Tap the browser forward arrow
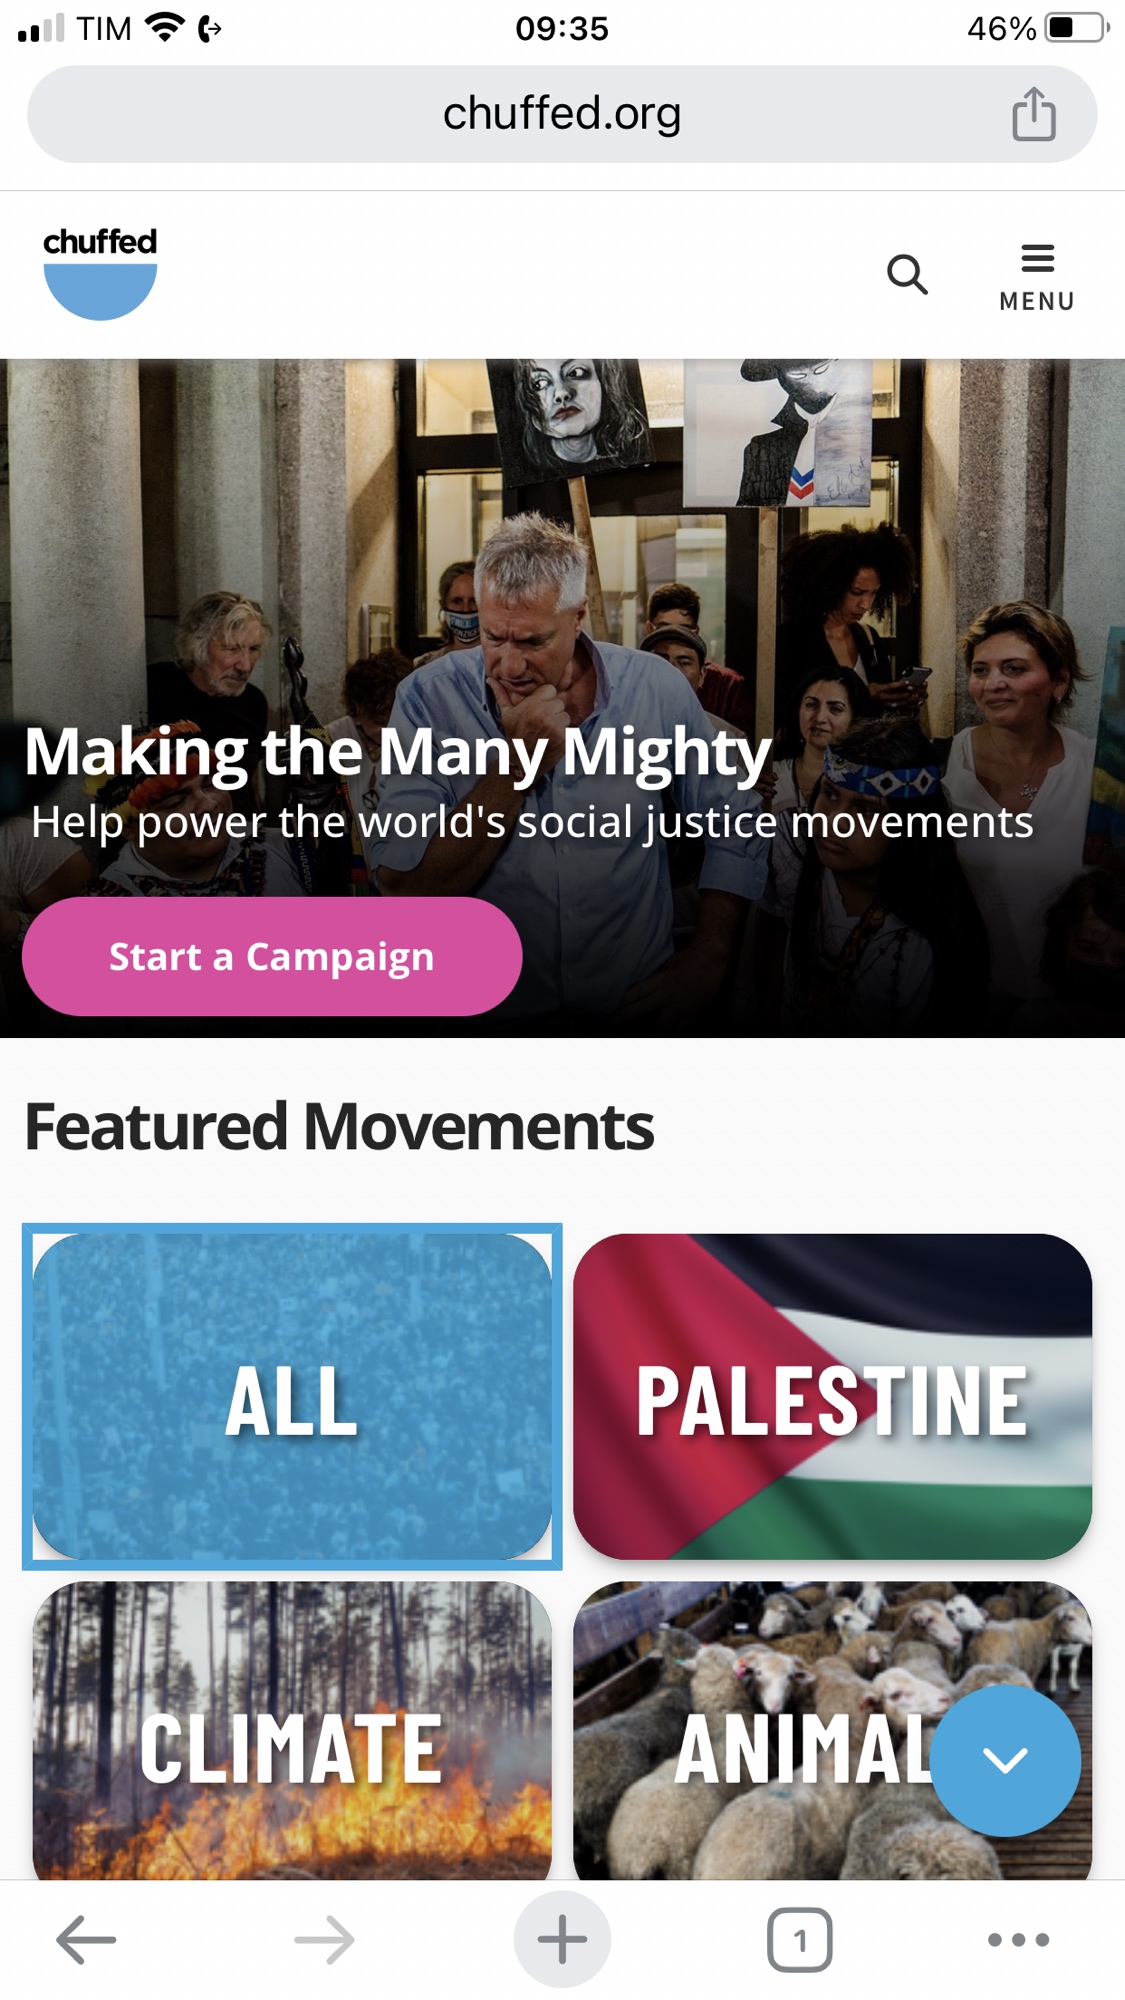1125x2000 pixels. (324, 1940)
